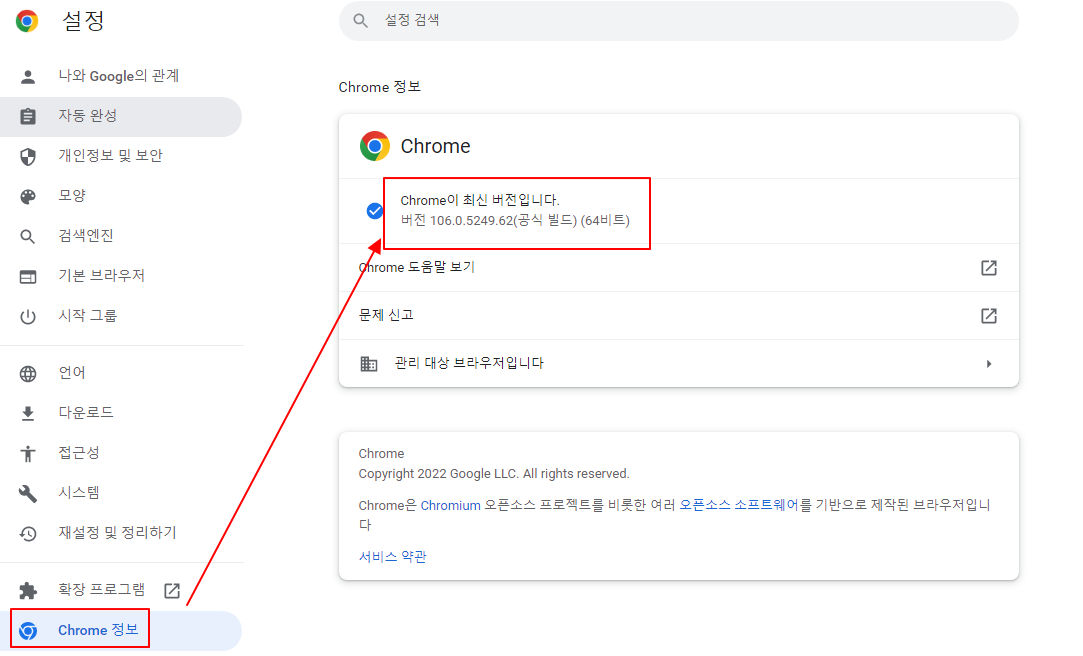Click the download arrow icon for 다운로드
This screenshot has height=656, width=1083.
[28, 413]
